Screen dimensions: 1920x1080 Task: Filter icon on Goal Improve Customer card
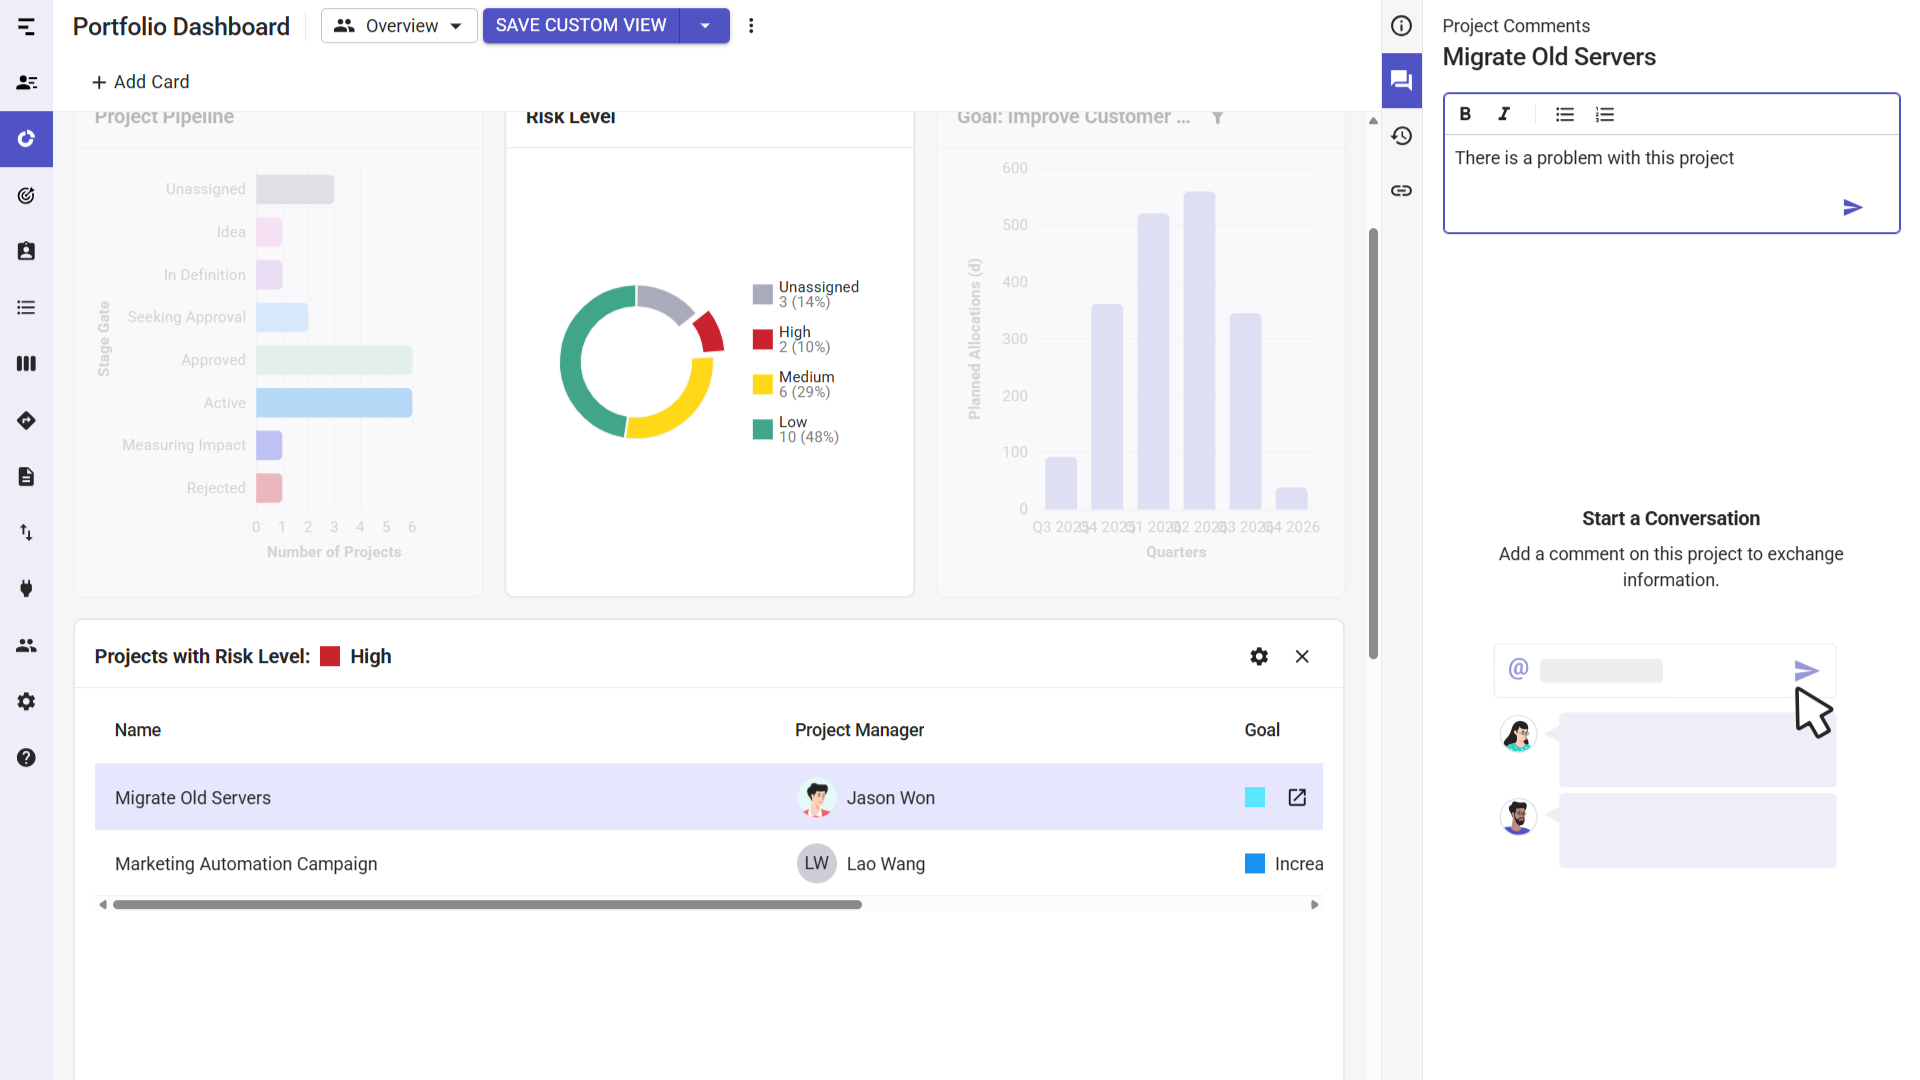[1217, 117]
